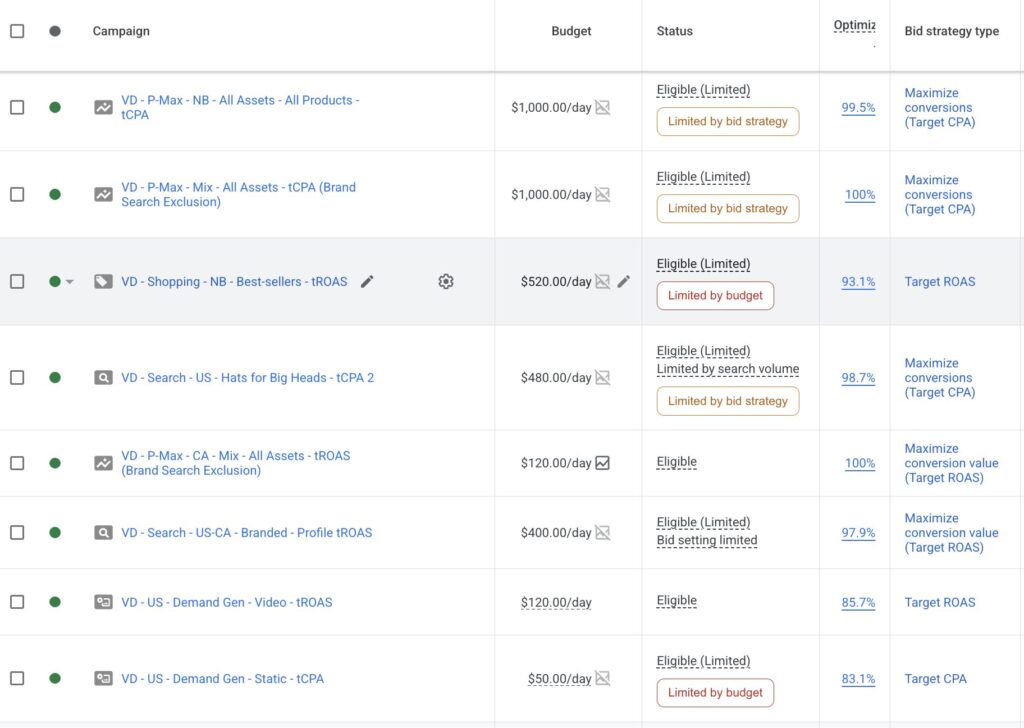Open VD - Shopping - NB - Best-sellers - tROAS

tap(234, 281)
